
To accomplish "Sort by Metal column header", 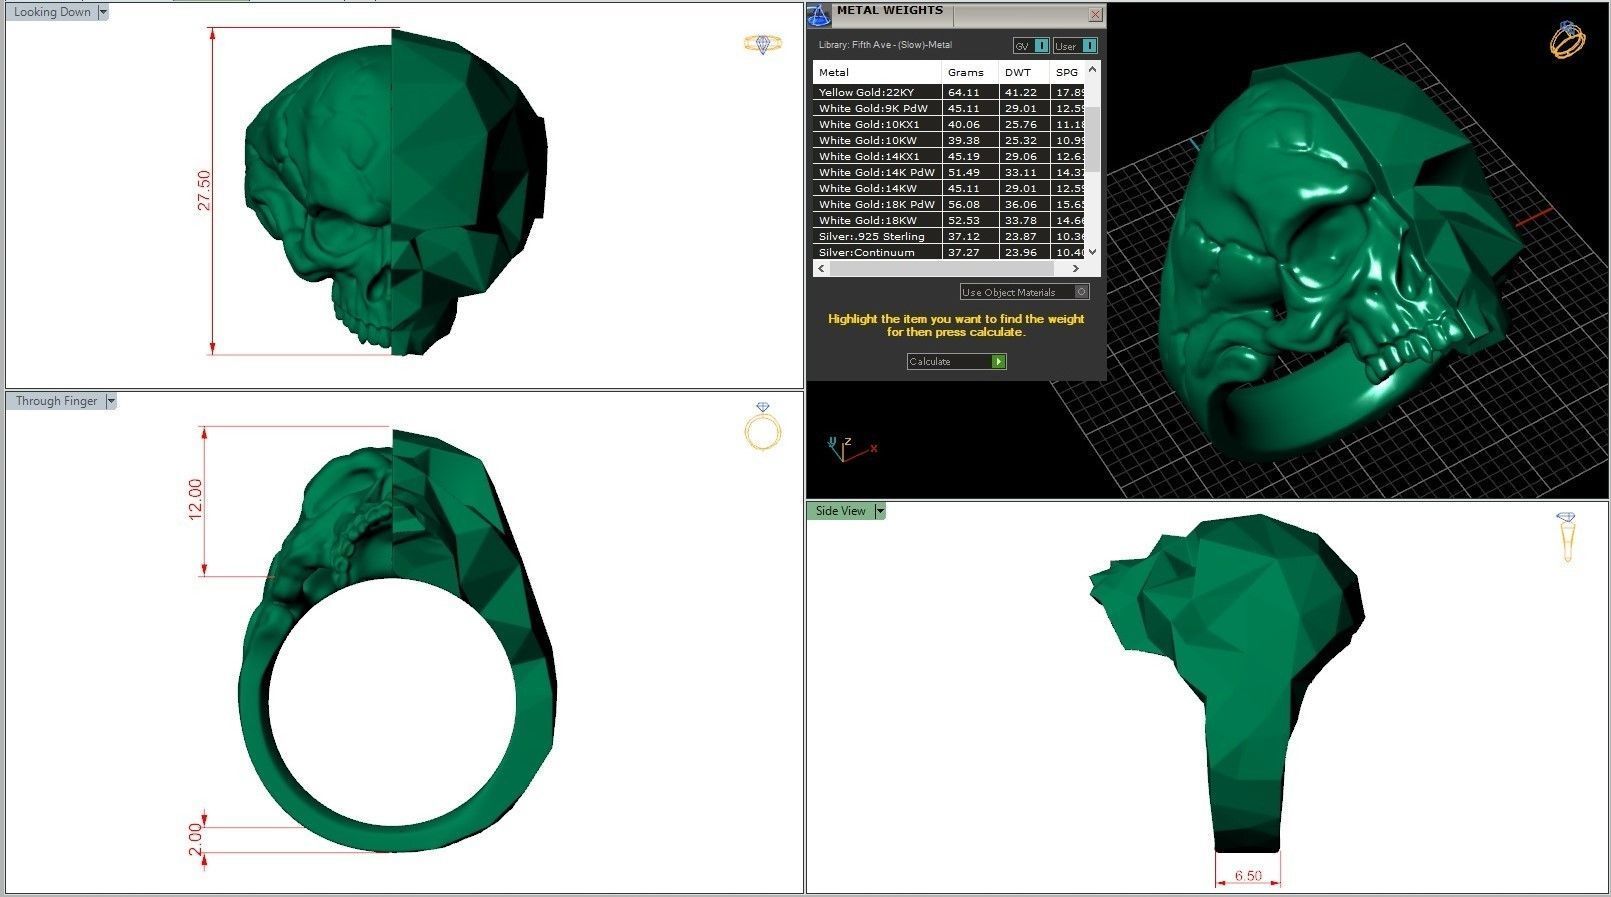I will [x=877, y=72].
